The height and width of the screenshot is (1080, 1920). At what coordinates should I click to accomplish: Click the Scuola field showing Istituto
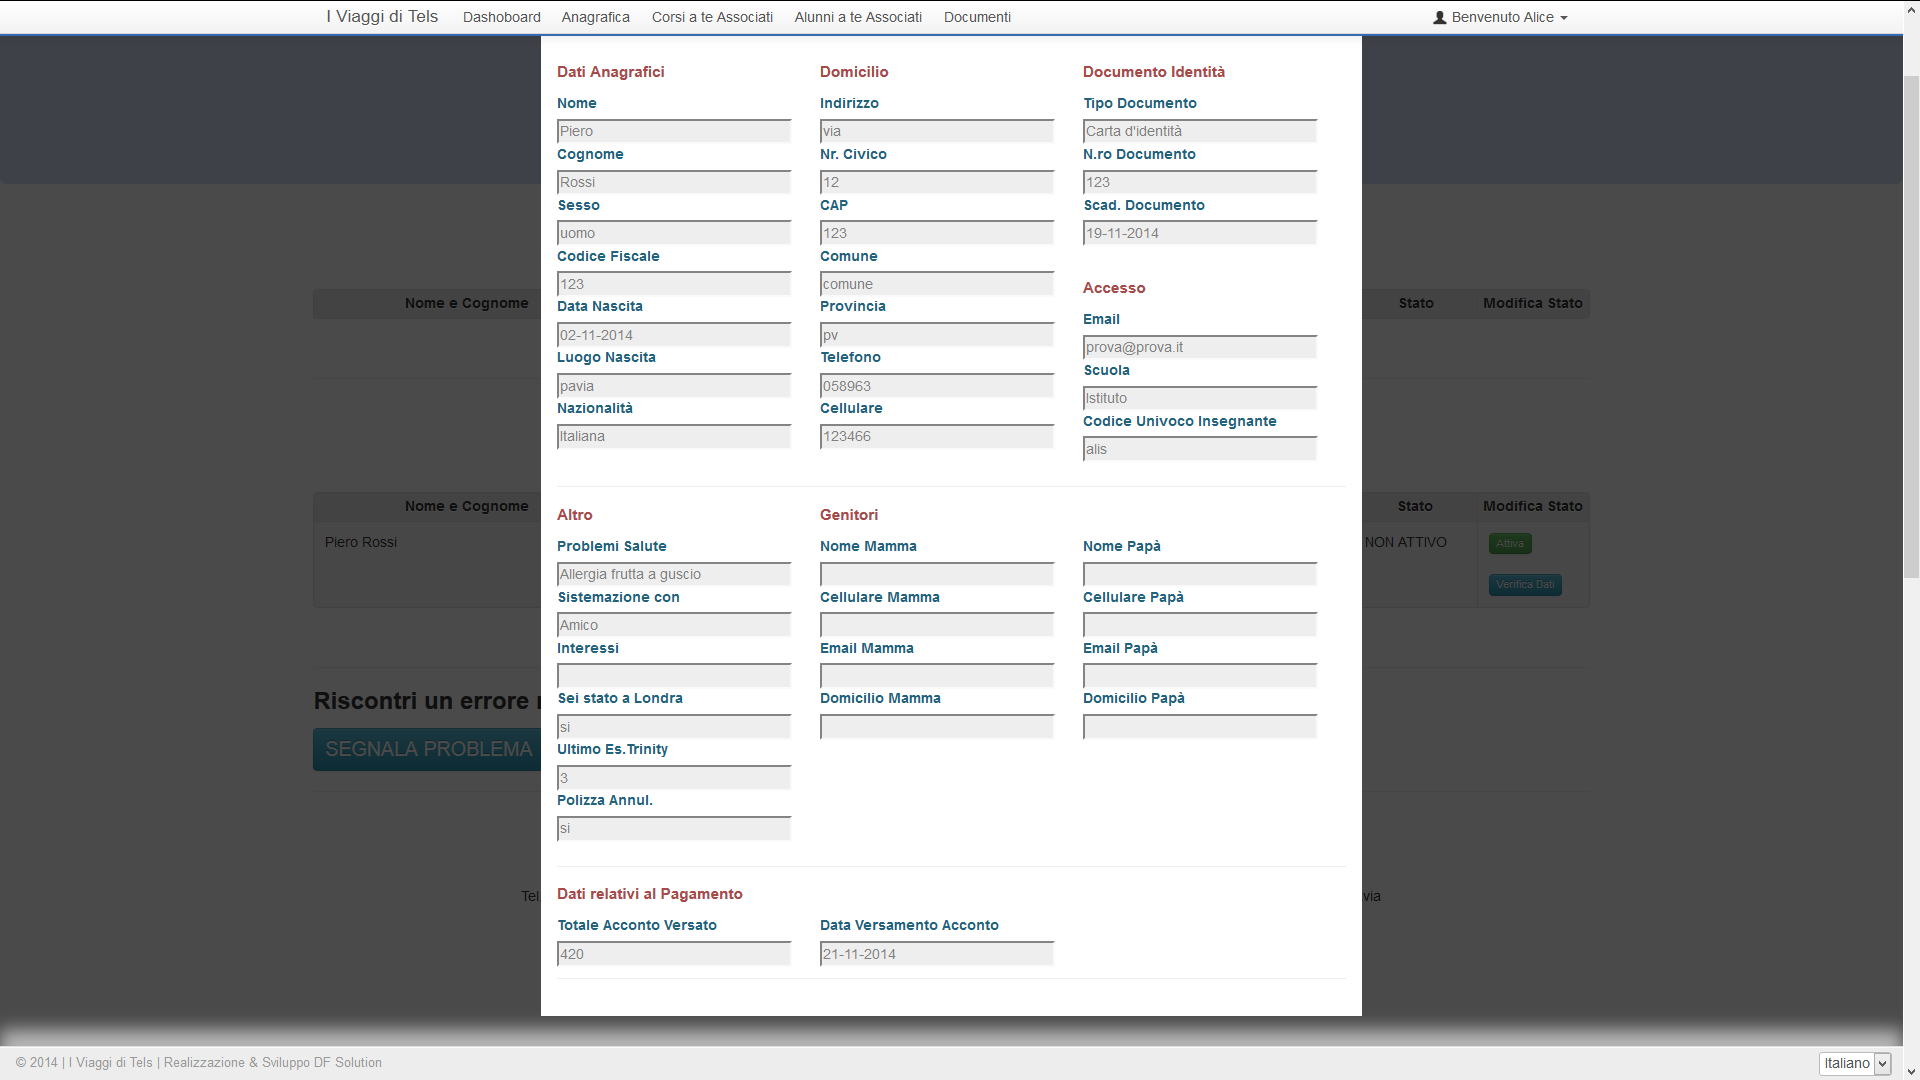pyautogui.click(x=1199, y=398)
